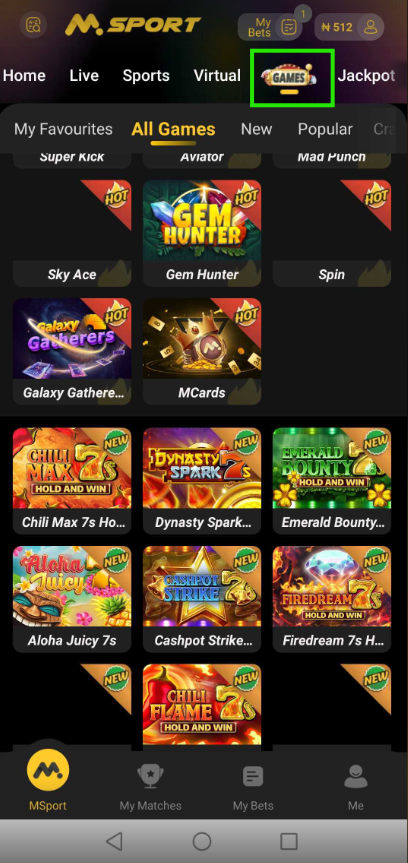This screenshot has width=408, height=863.
Task: Go to Live in top navigation
Action: click(84, 75)
